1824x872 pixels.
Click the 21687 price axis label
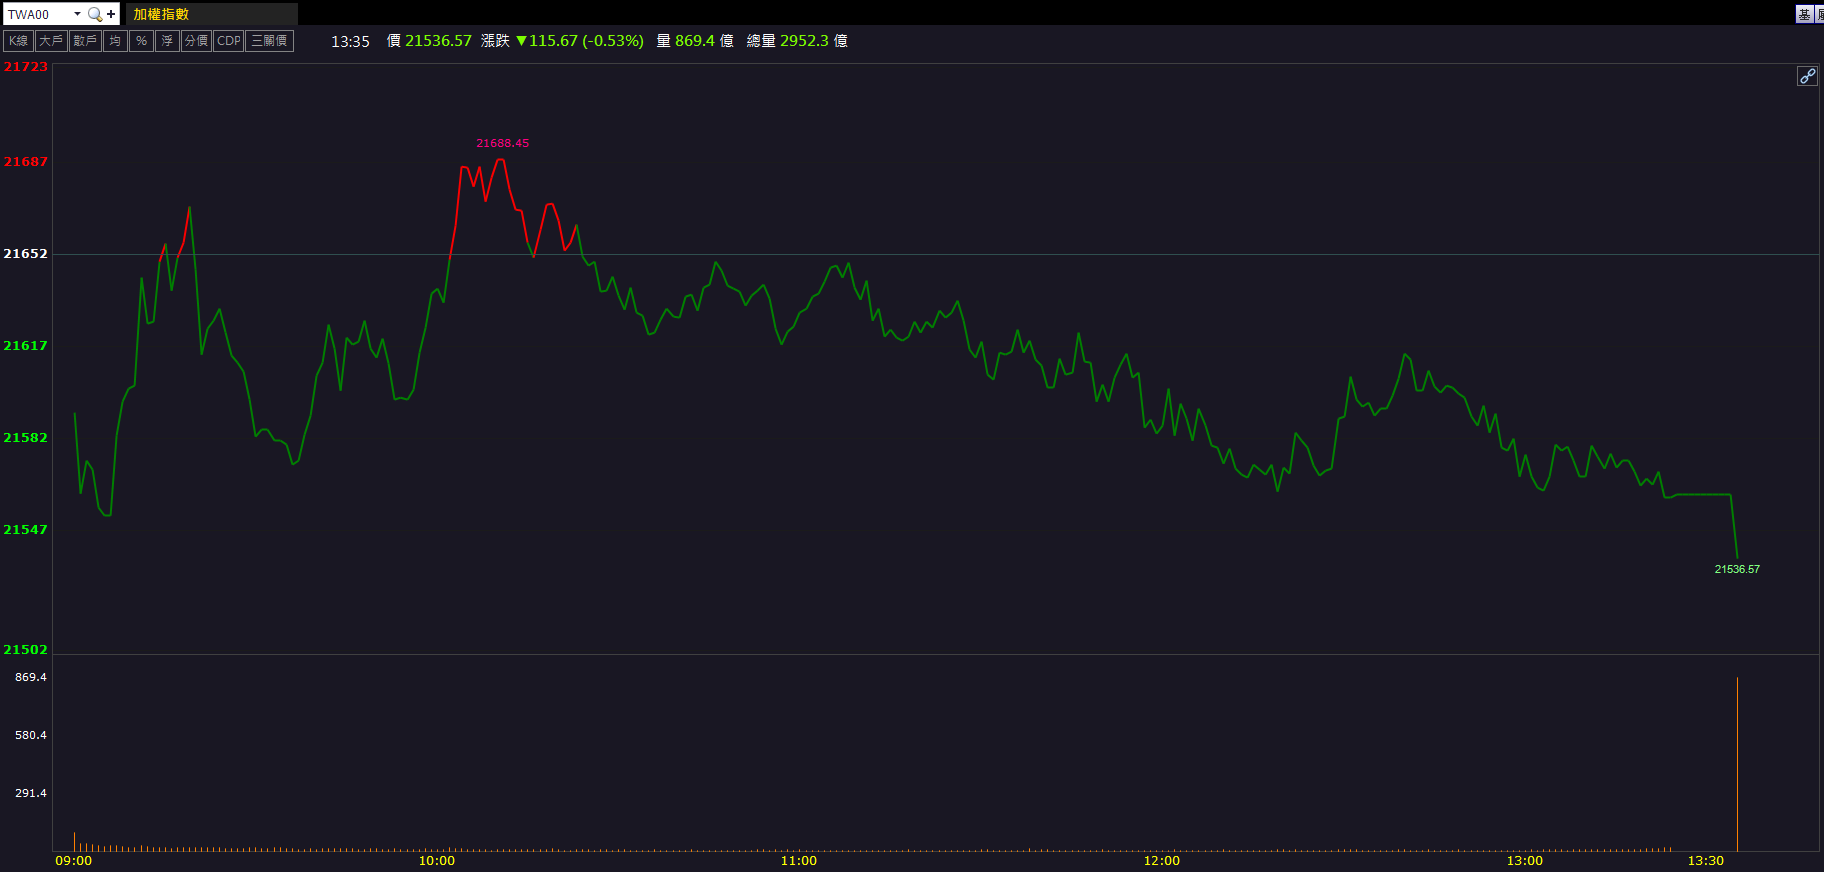25,162
